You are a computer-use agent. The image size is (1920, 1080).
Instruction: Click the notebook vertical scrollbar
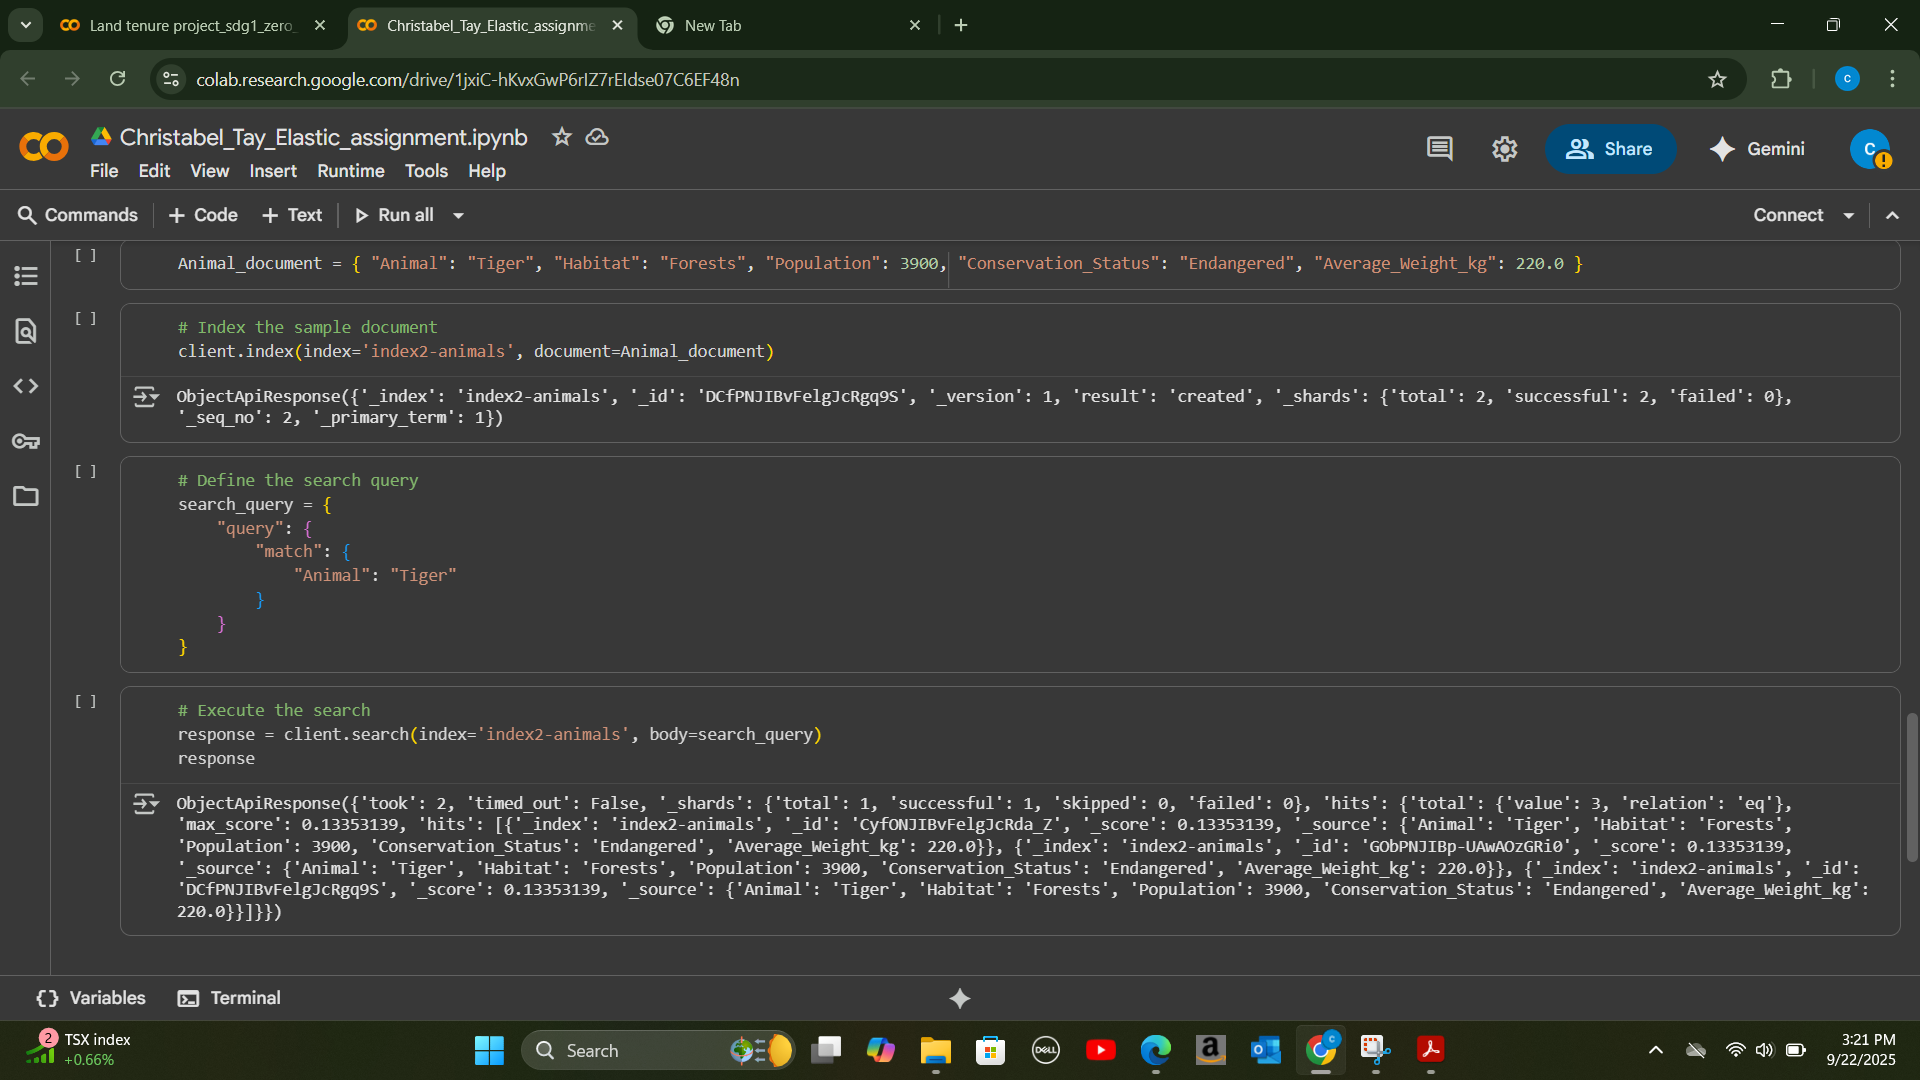1911,786
